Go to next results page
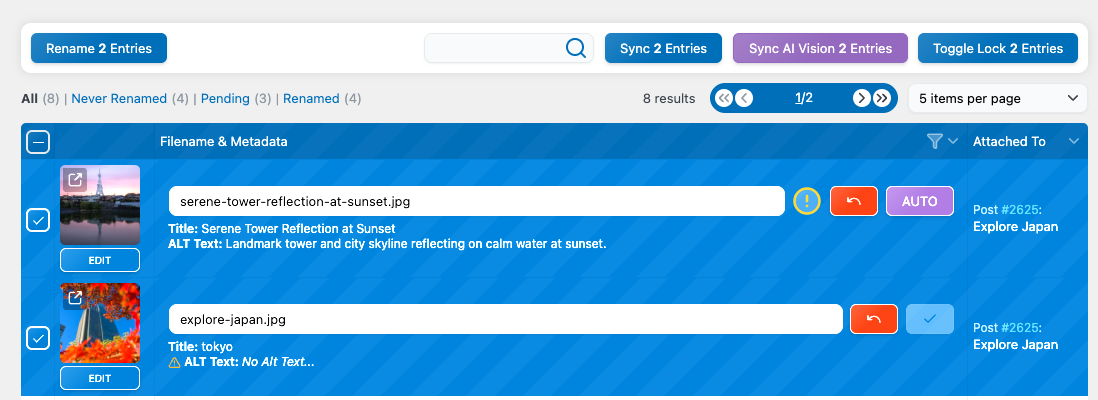This screenshot has height=400, width=1098. (861, 98)
